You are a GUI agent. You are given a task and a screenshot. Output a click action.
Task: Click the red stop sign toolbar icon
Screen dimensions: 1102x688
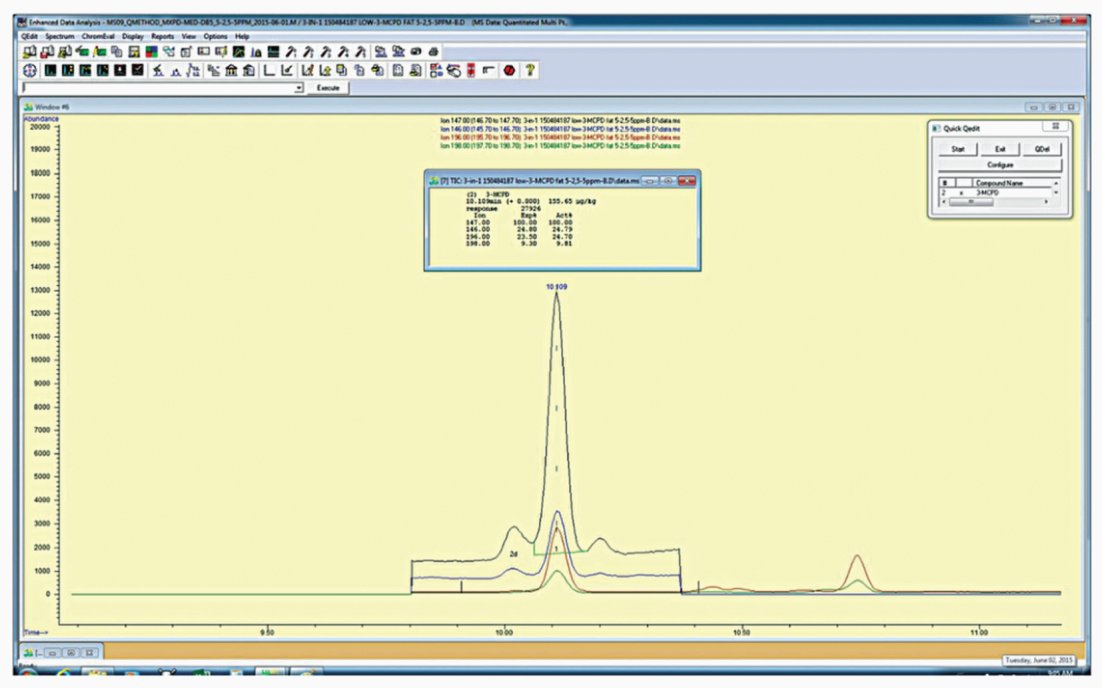coord(510,70)
